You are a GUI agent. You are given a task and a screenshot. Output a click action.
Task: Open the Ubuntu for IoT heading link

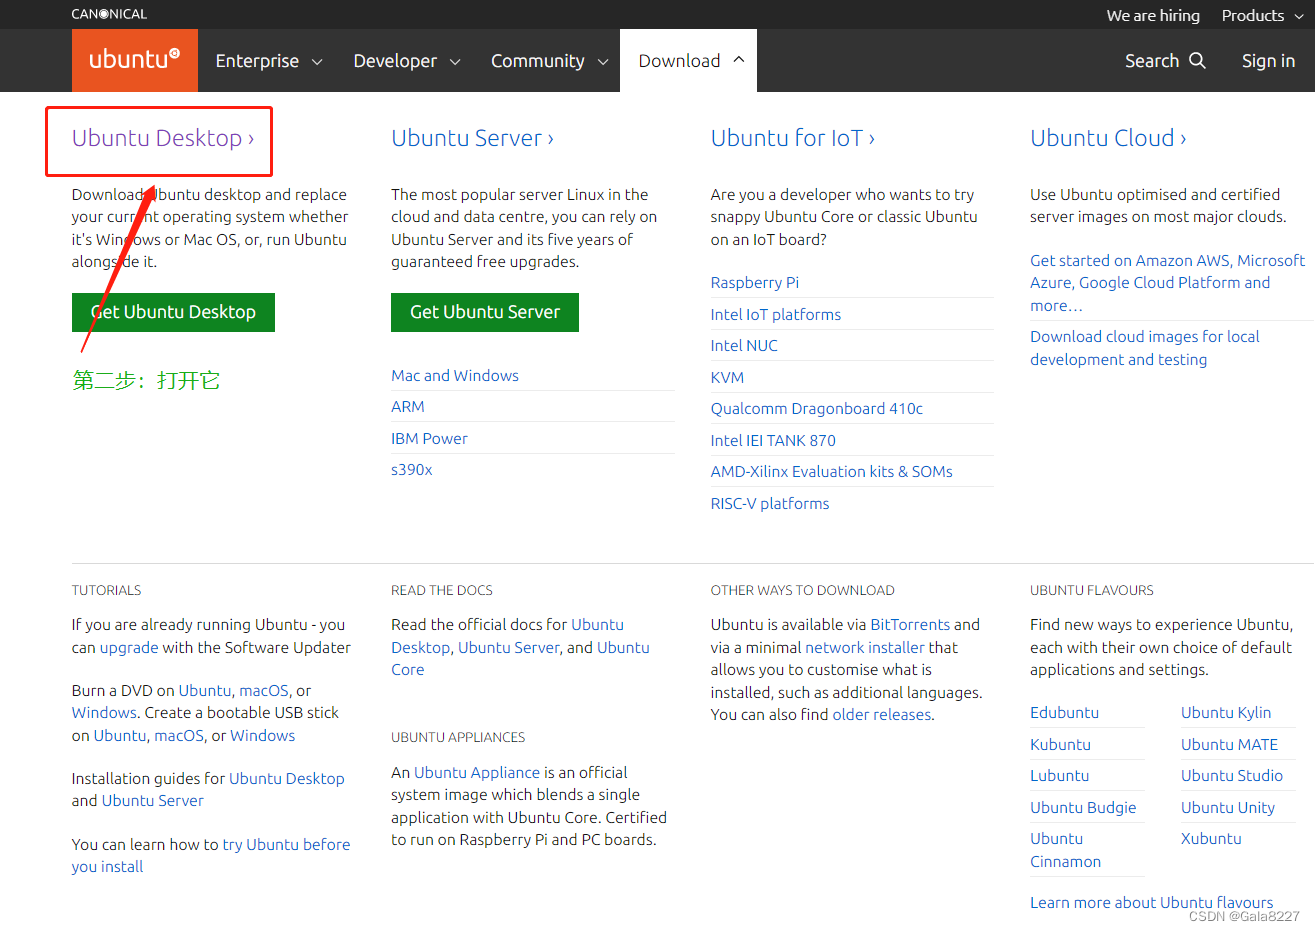point(793,138)
